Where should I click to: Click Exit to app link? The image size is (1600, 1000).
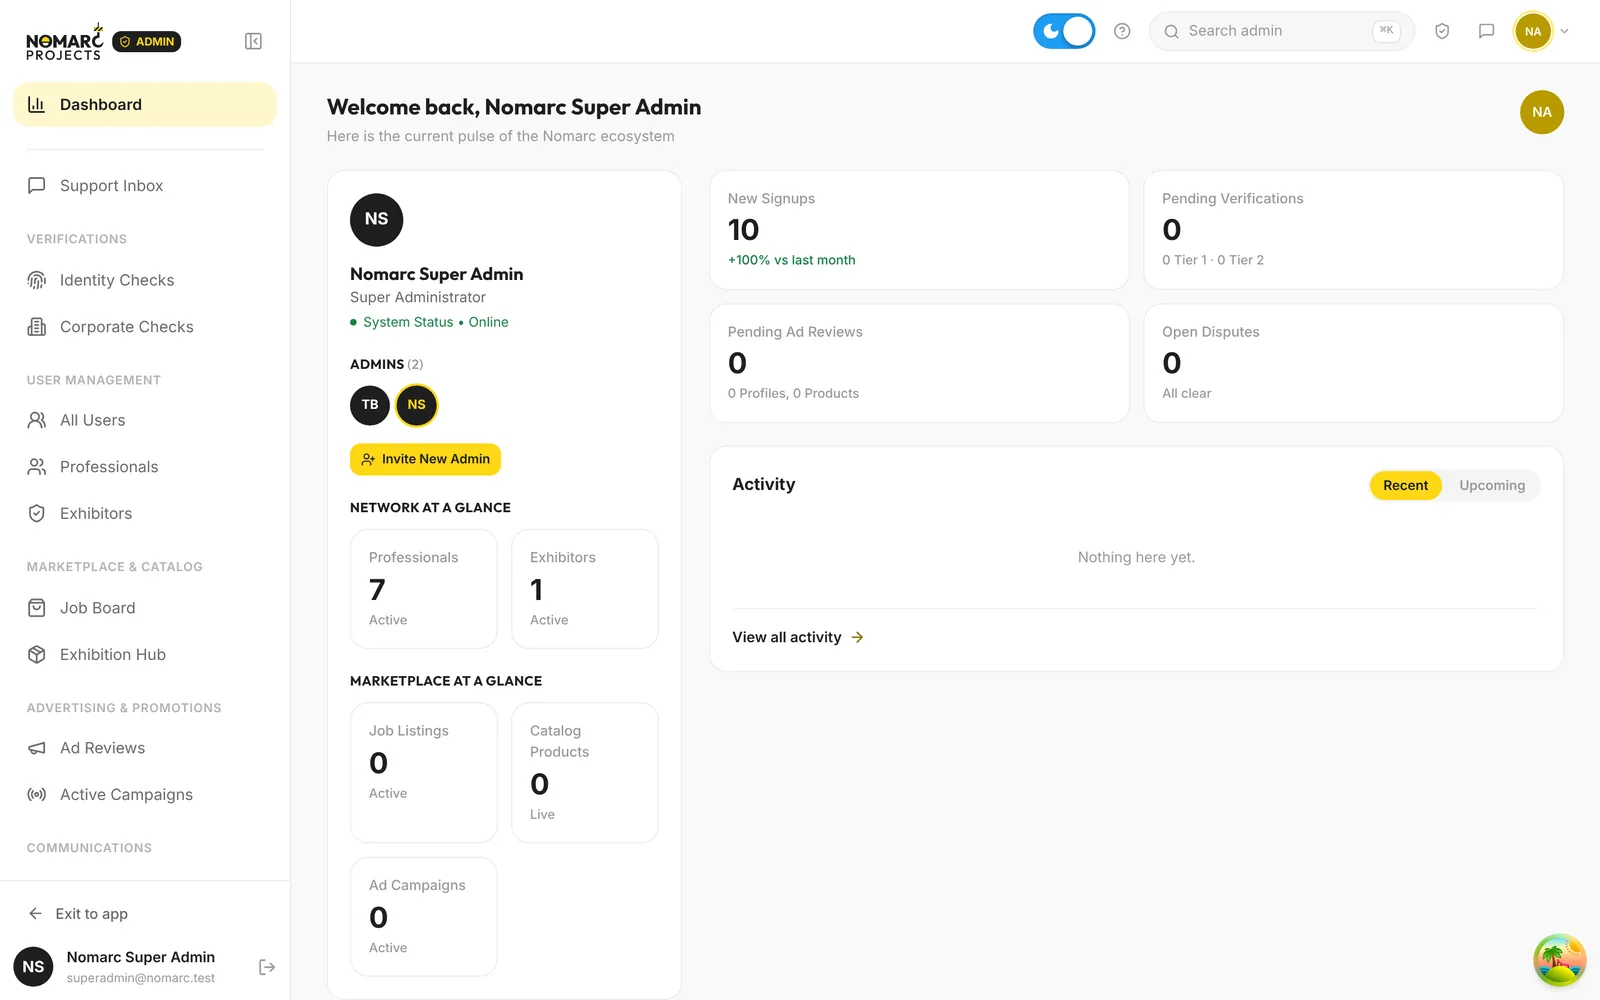[x=78, y=913]
